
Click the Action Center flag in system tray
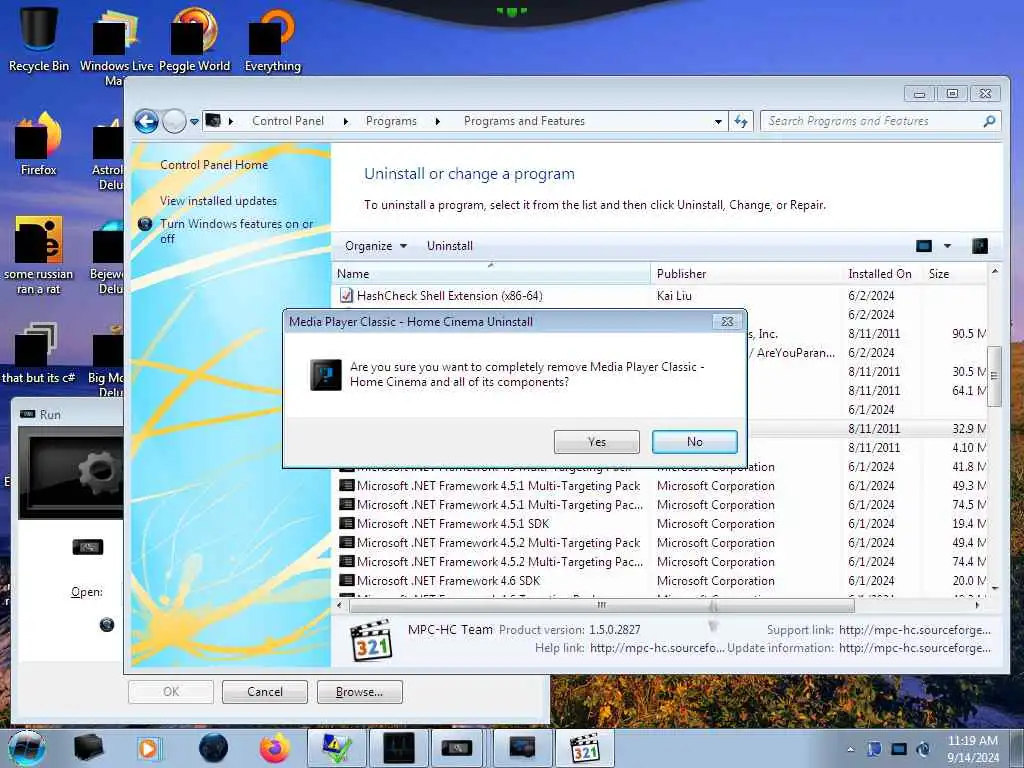click(x=874, y=749)
